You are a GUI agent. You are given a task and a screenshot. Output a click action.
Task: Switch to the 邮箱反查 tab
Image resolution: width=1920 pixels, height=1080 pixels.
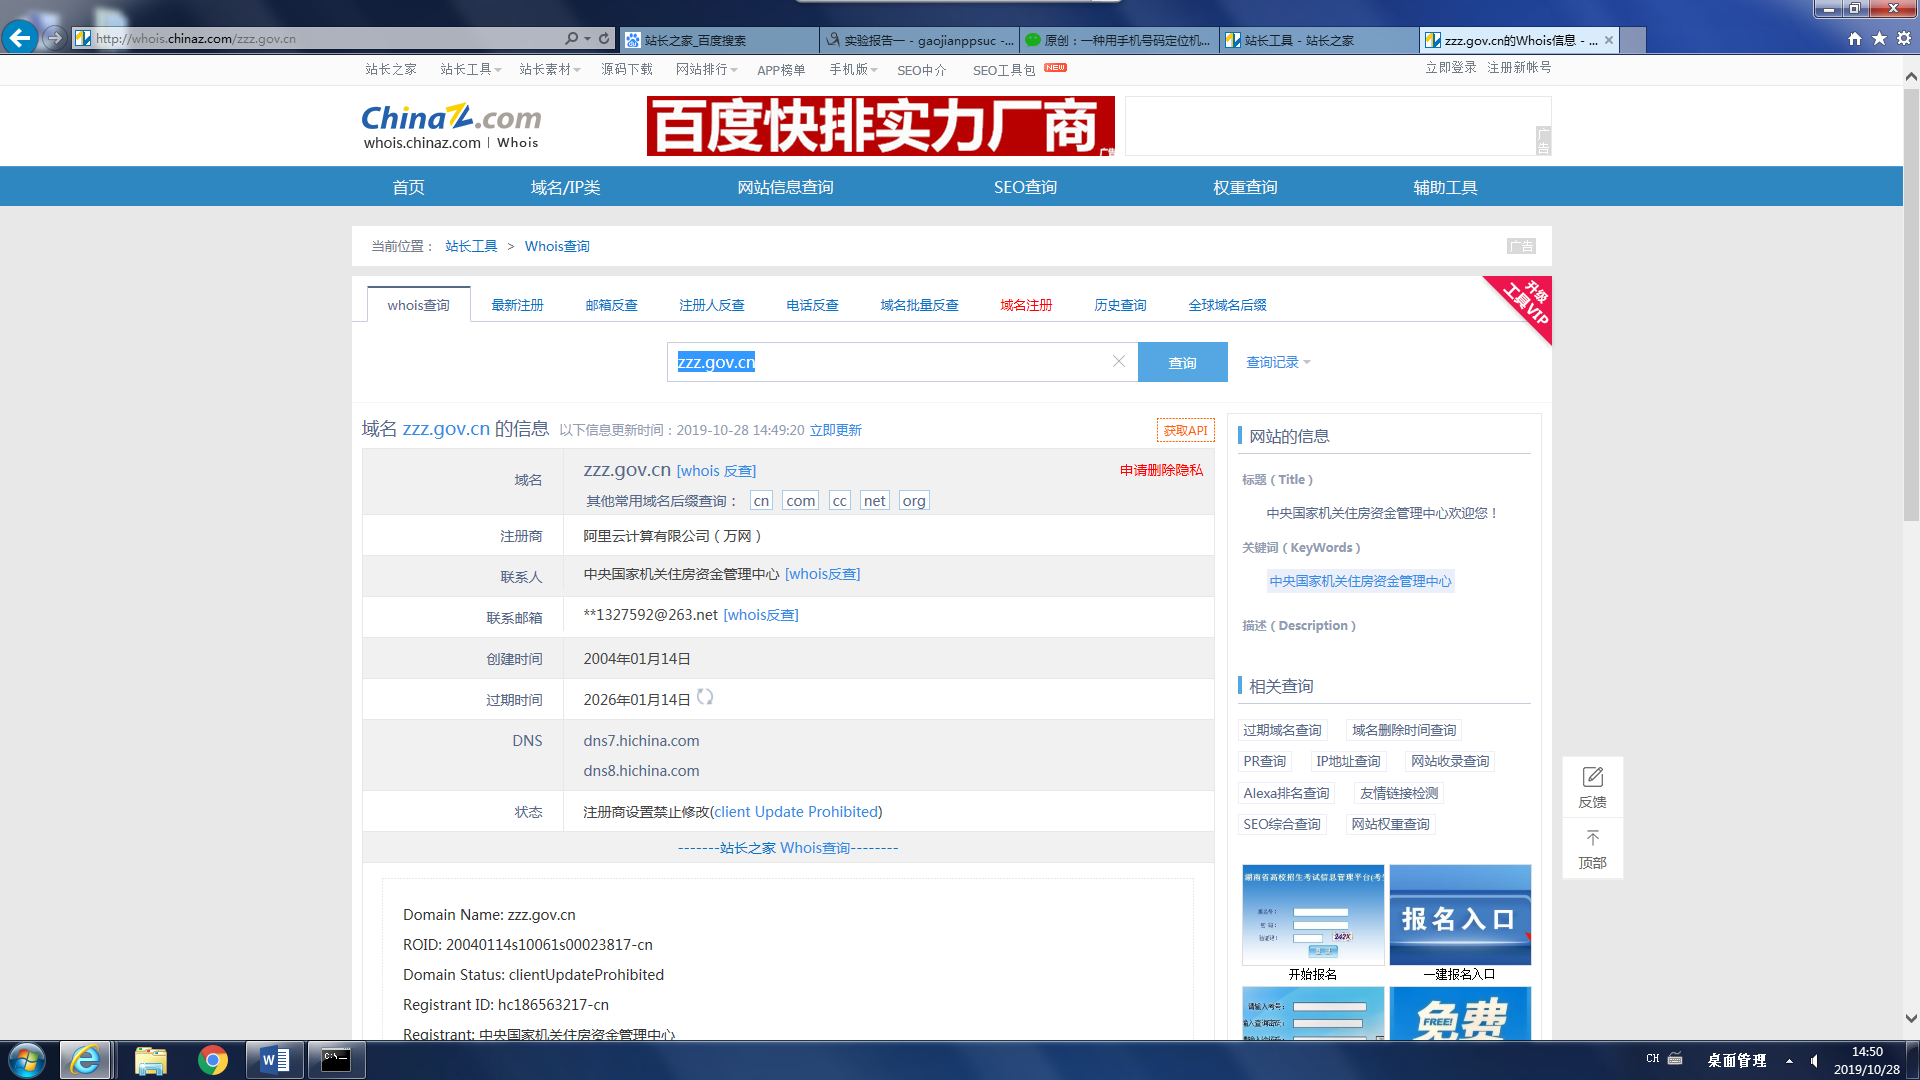(611, 305)
